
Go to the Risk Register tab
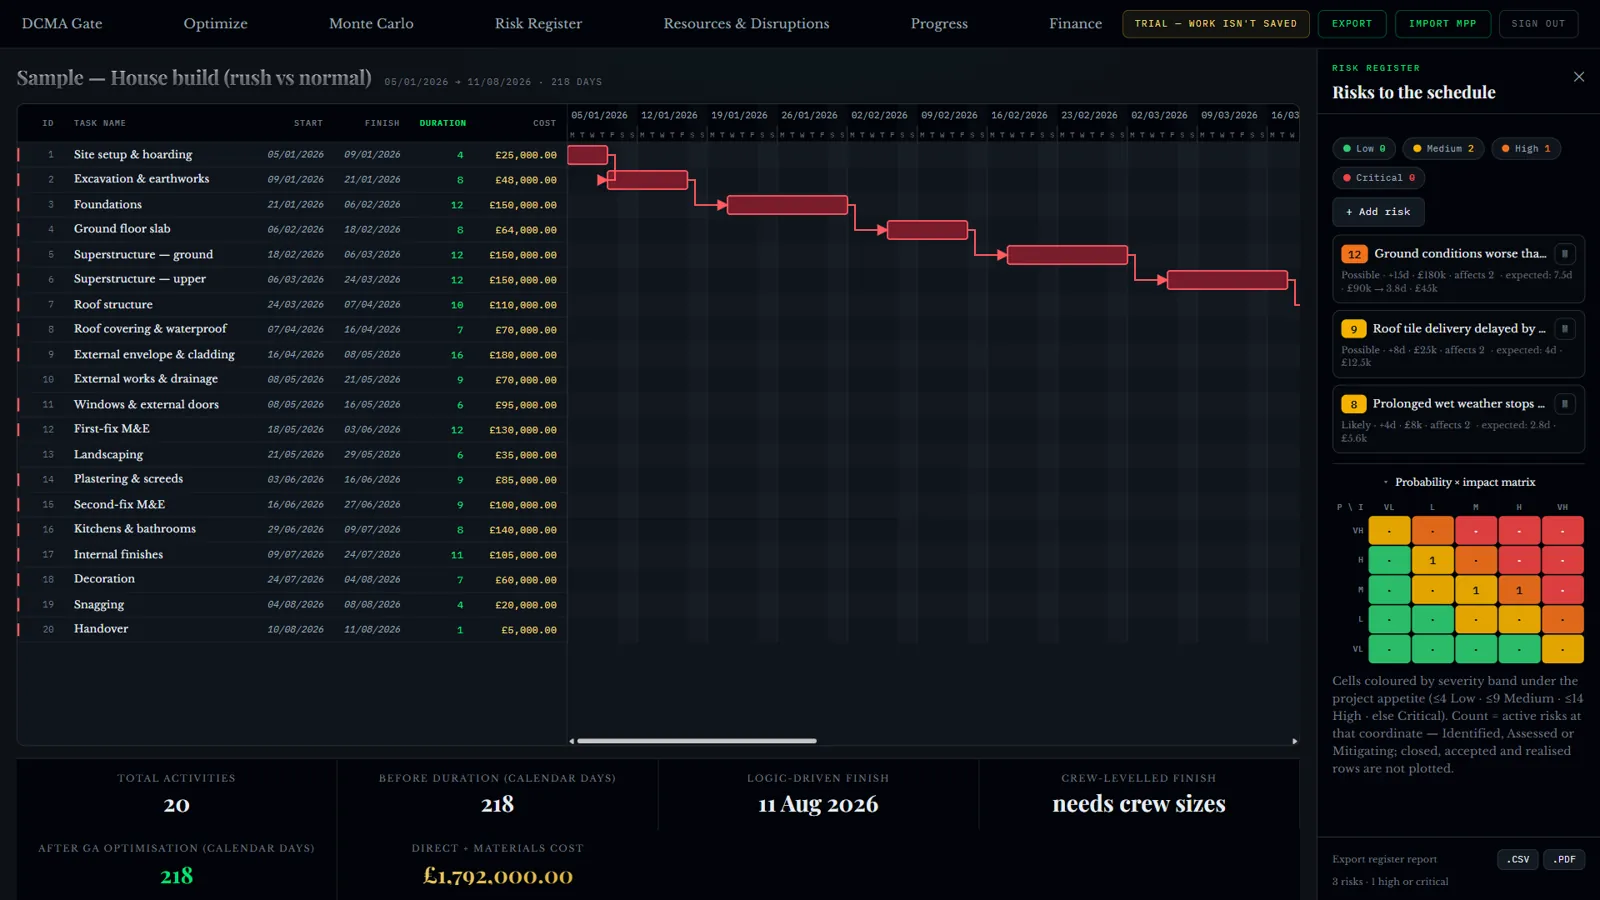pyautogui.click(x=538, y=24)
